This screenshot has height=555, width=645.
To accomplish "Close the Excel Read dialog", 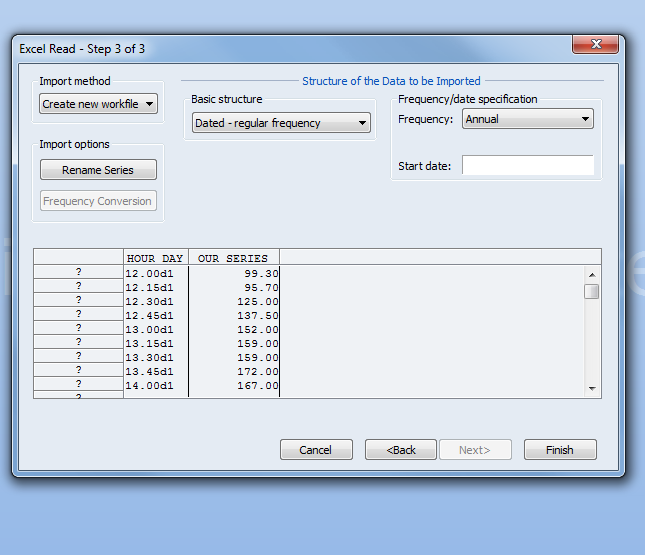I will [x=595, y=44].
